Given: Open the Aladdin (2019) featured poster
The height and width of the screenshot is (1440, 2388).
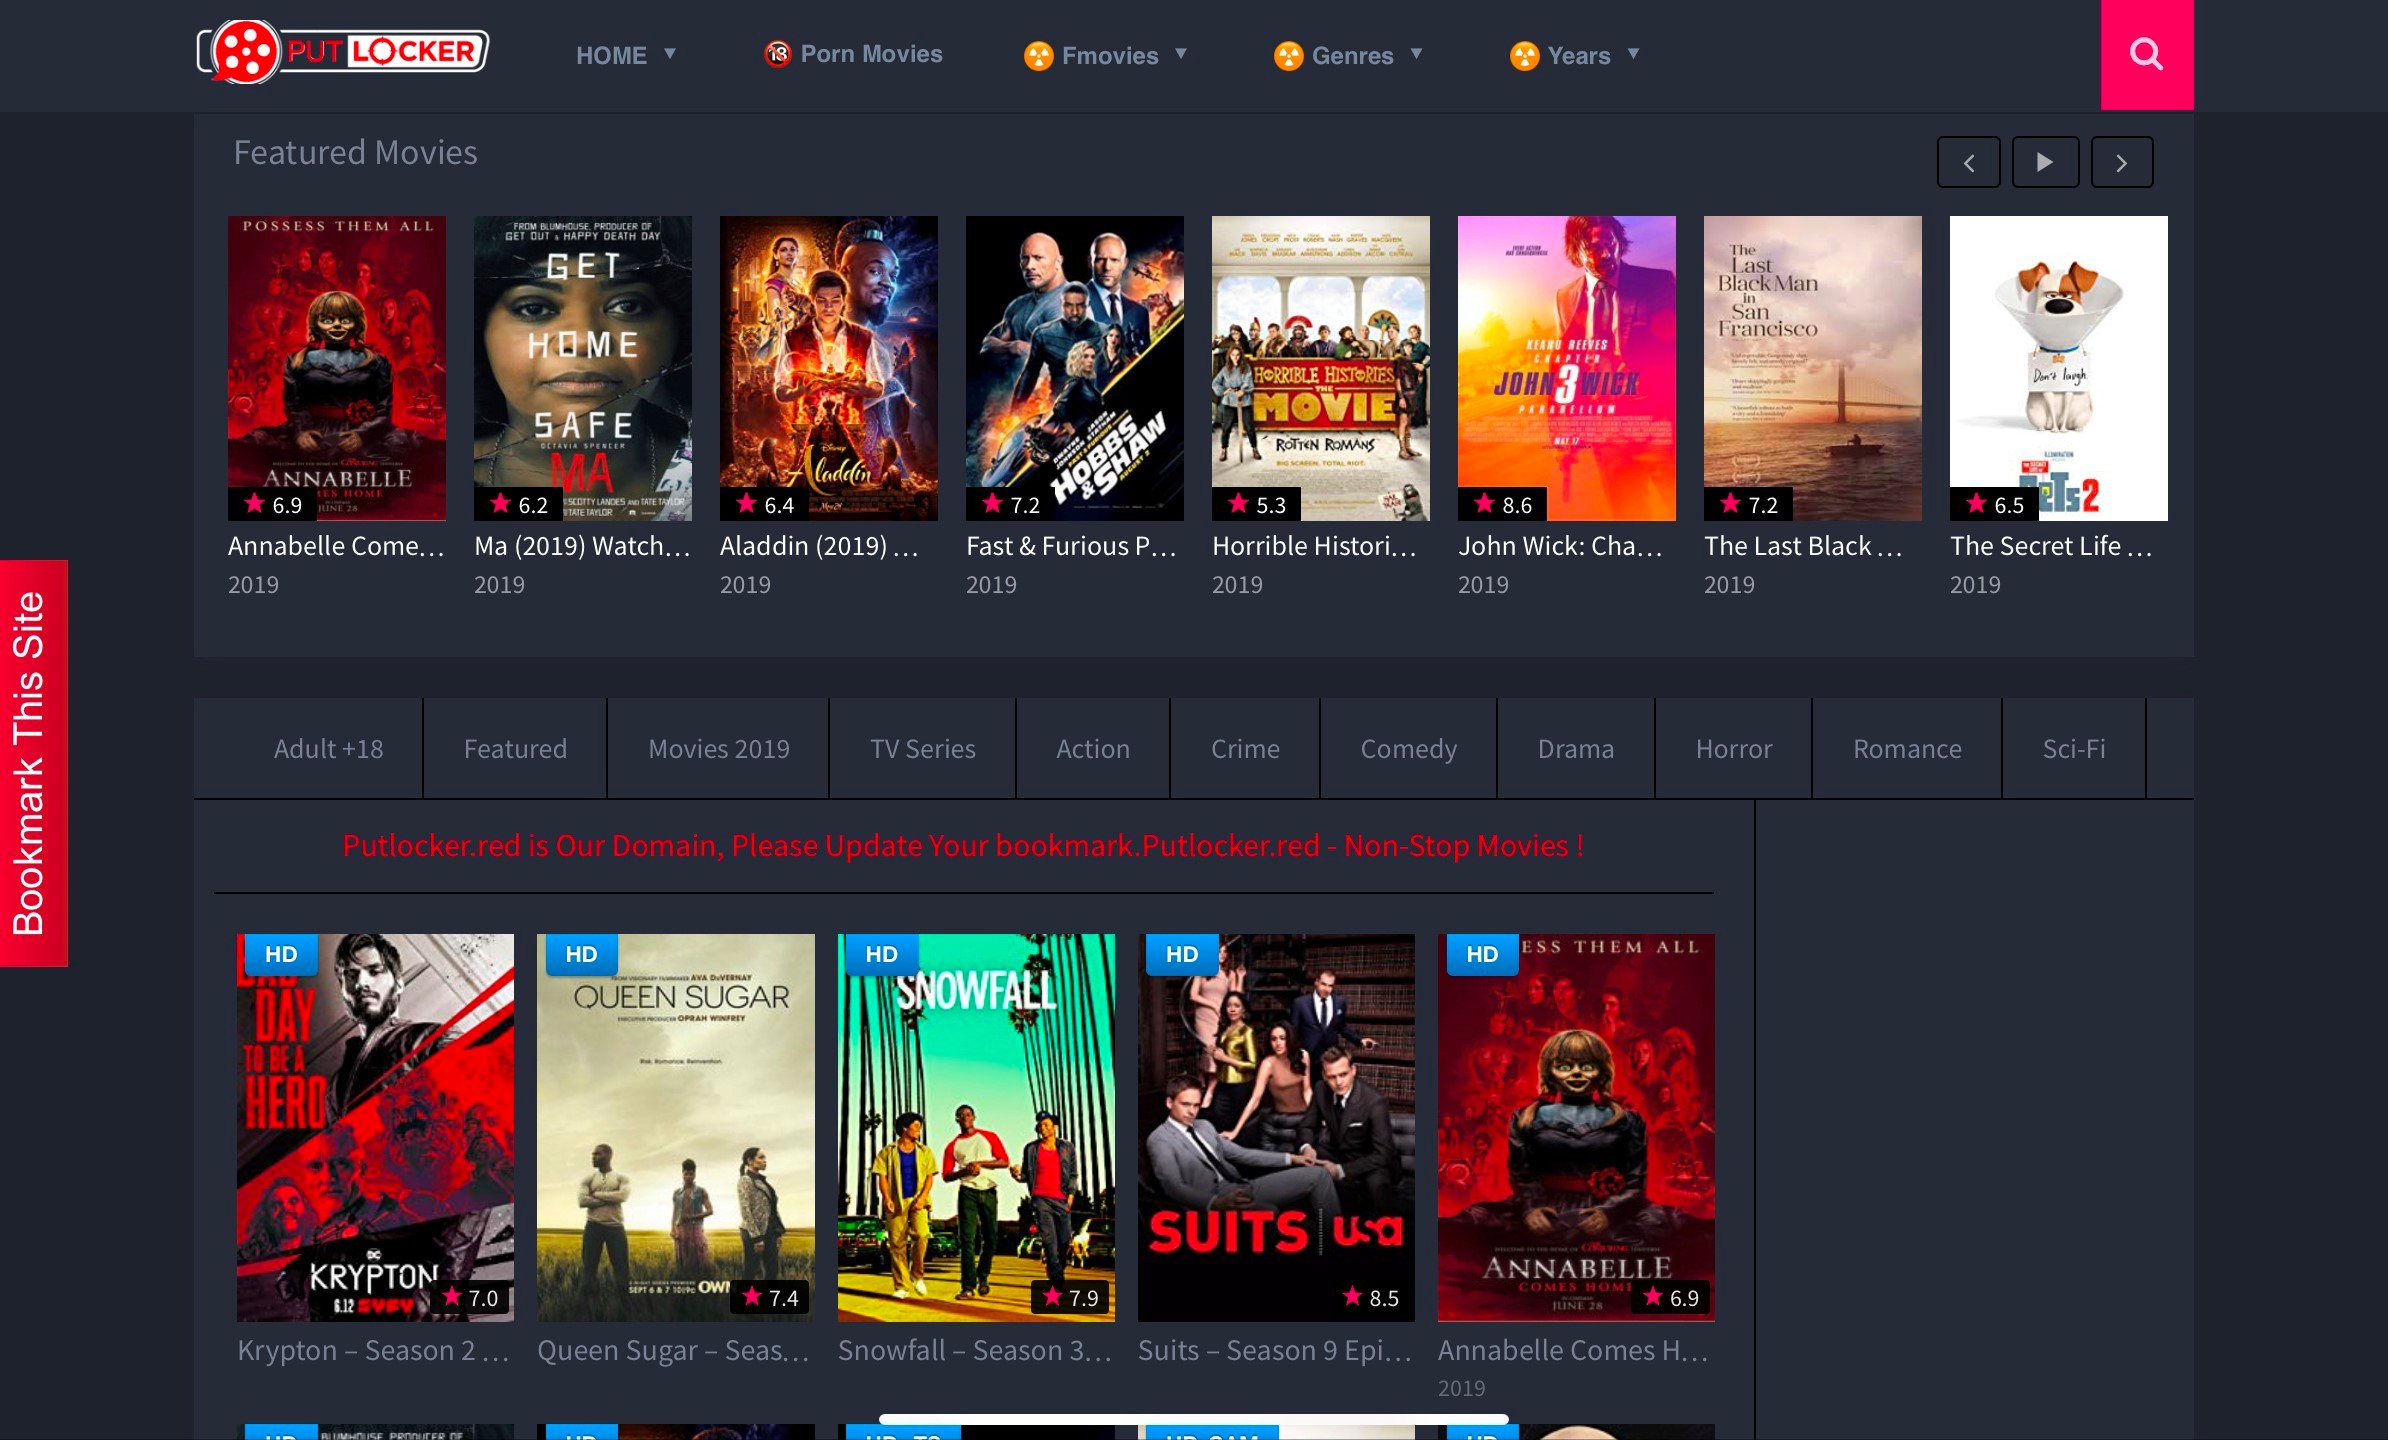Looking at the screenshot, I should [x=829, y=368].
